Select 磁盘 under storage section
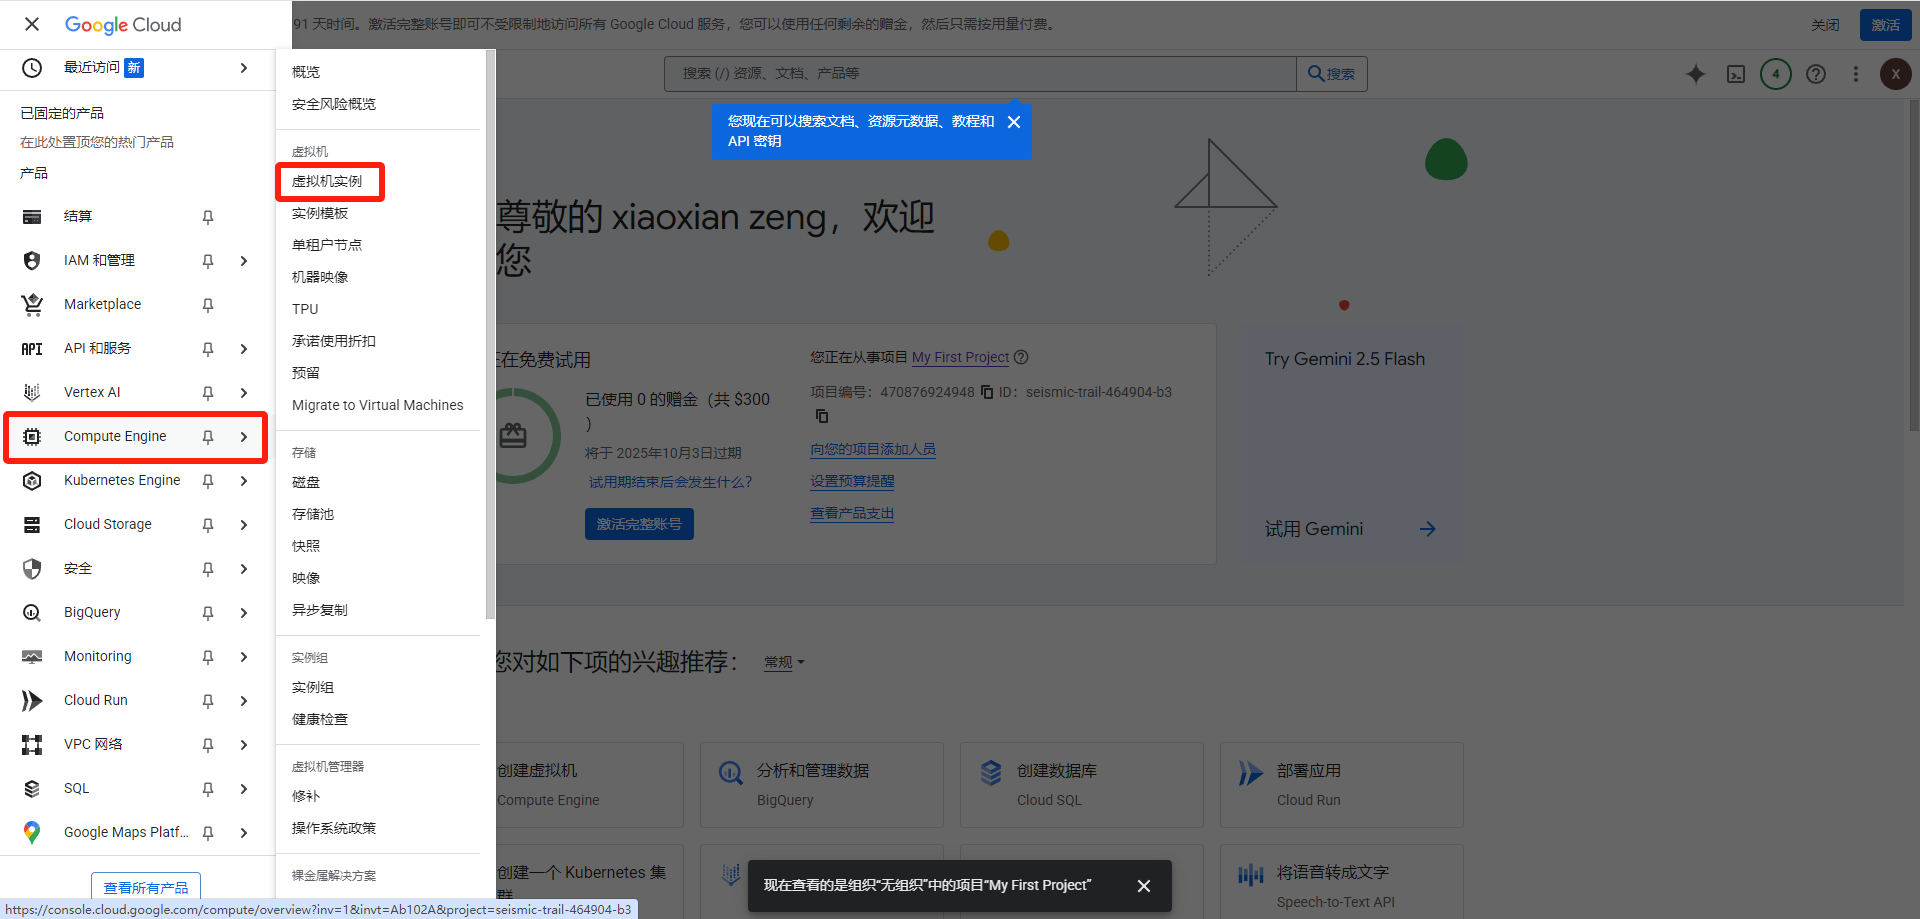Image resolution: width=1920 pixels, height=919 pixels. pos(306,482)
